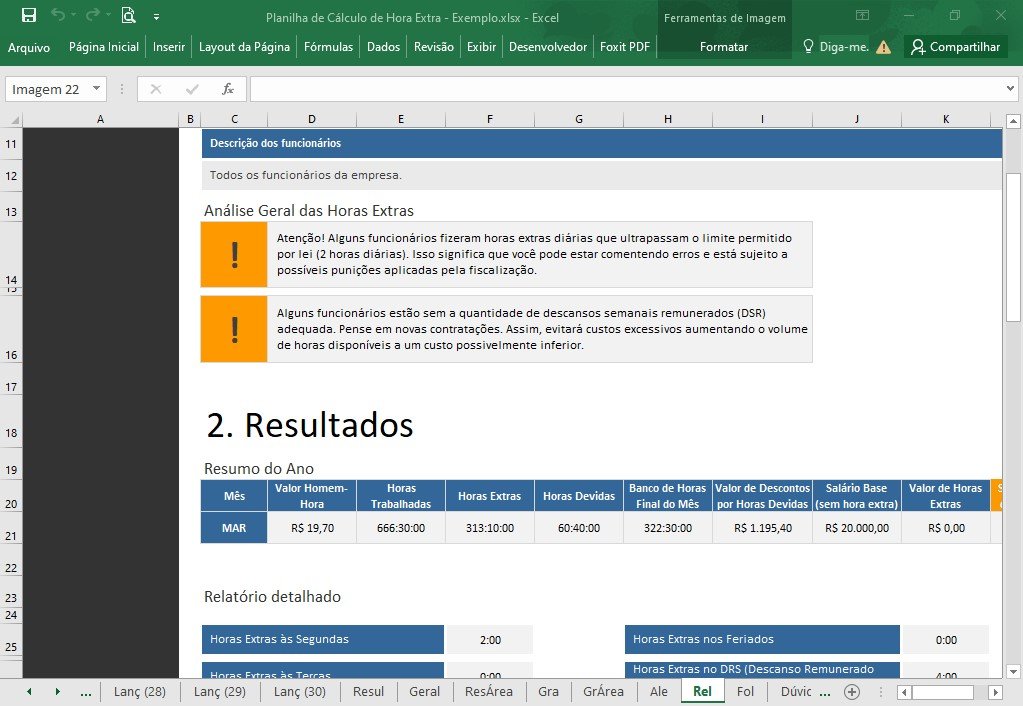The image size is (1023, 706).
Task: Click the ribbon display options icon
Action: [x=863, y=15]
